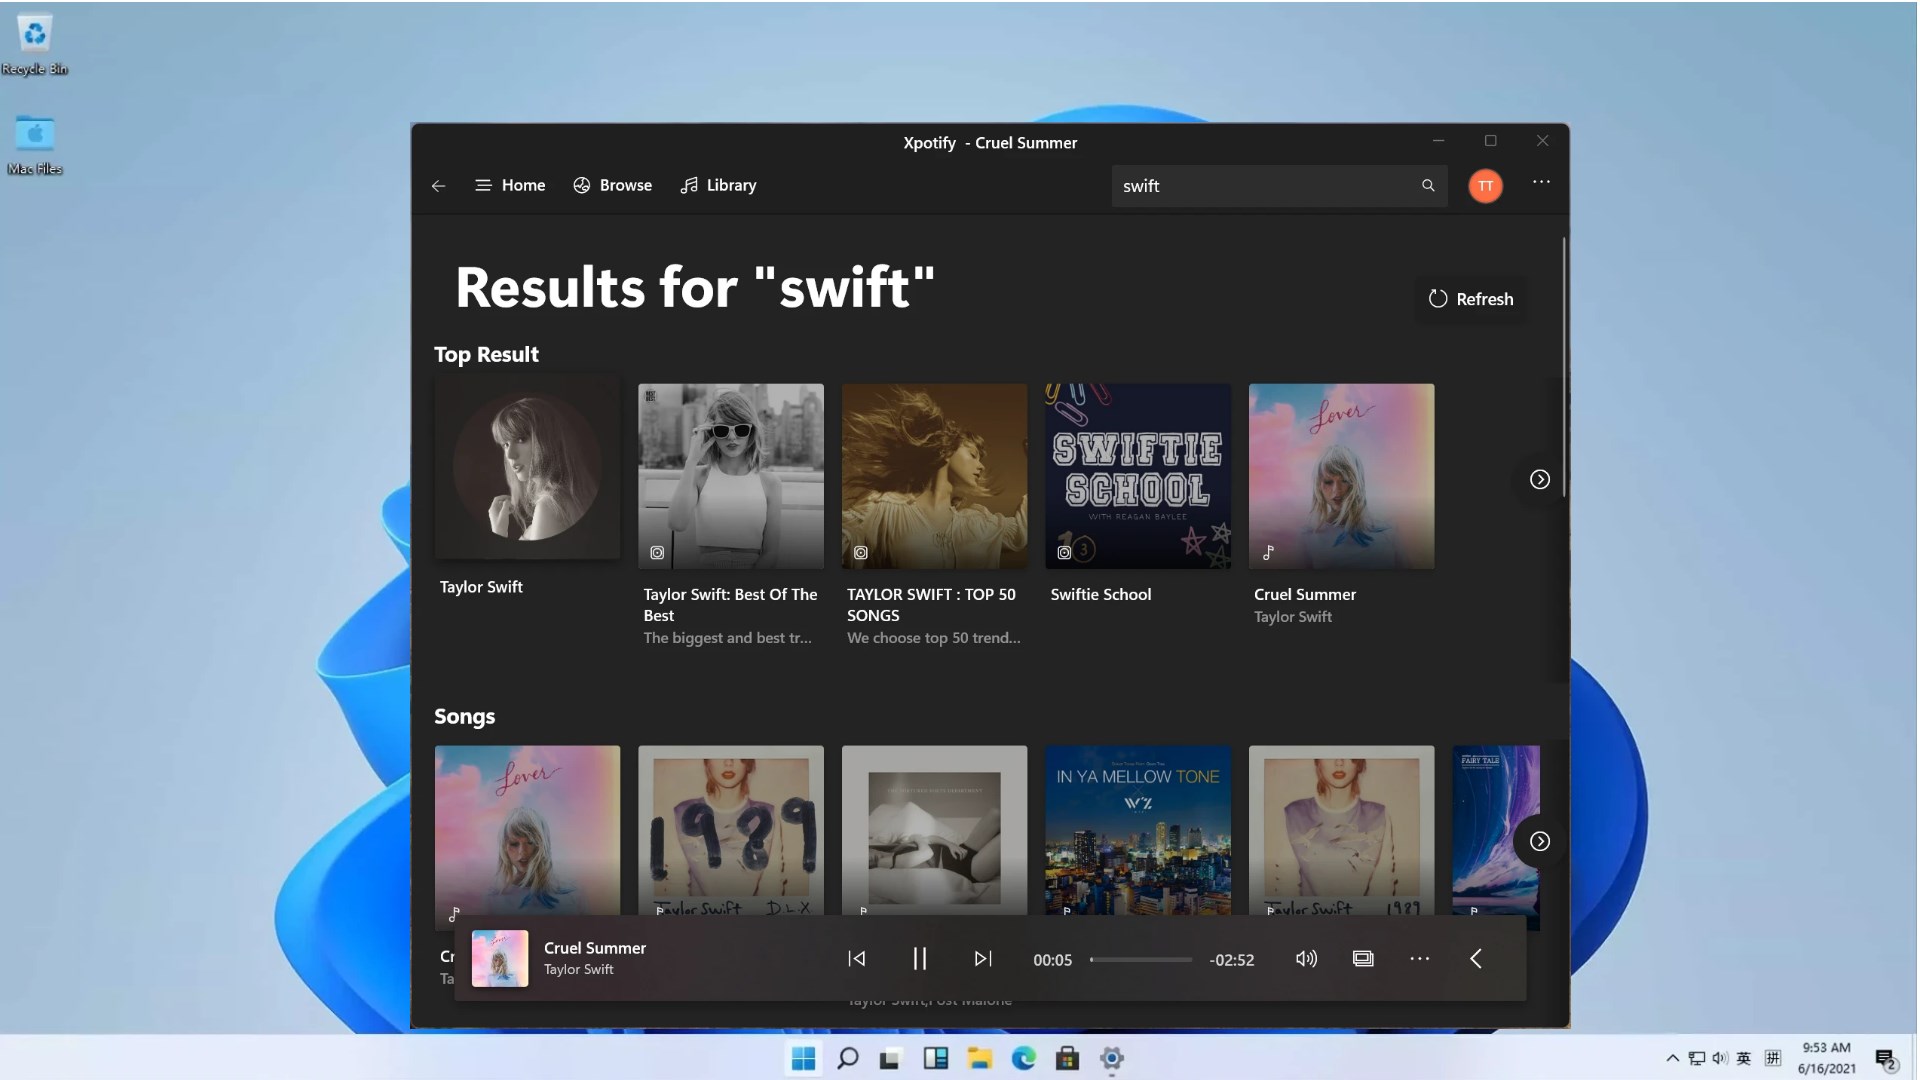
Task: Skip to the previous track
Action: [857, 959]
